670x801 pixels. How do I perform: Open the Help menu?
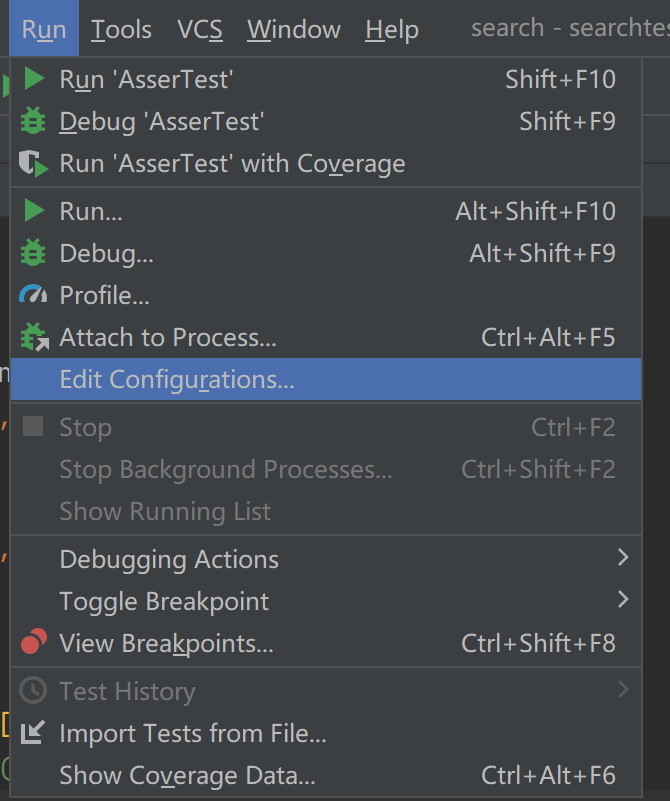point(391,30)
